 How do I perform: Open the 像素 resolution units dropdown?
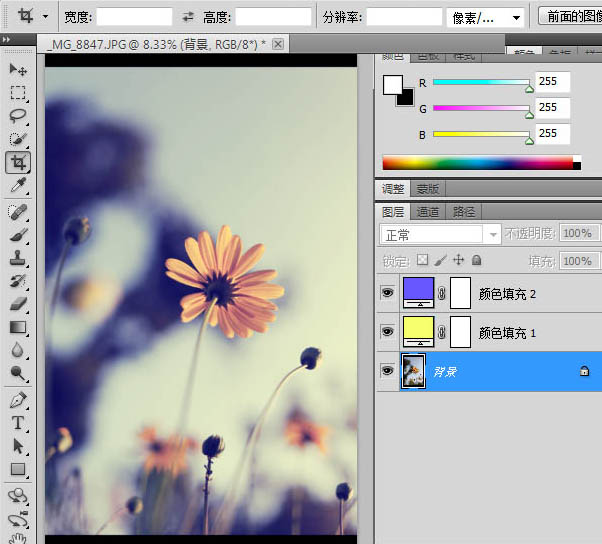tap(487, 17)
